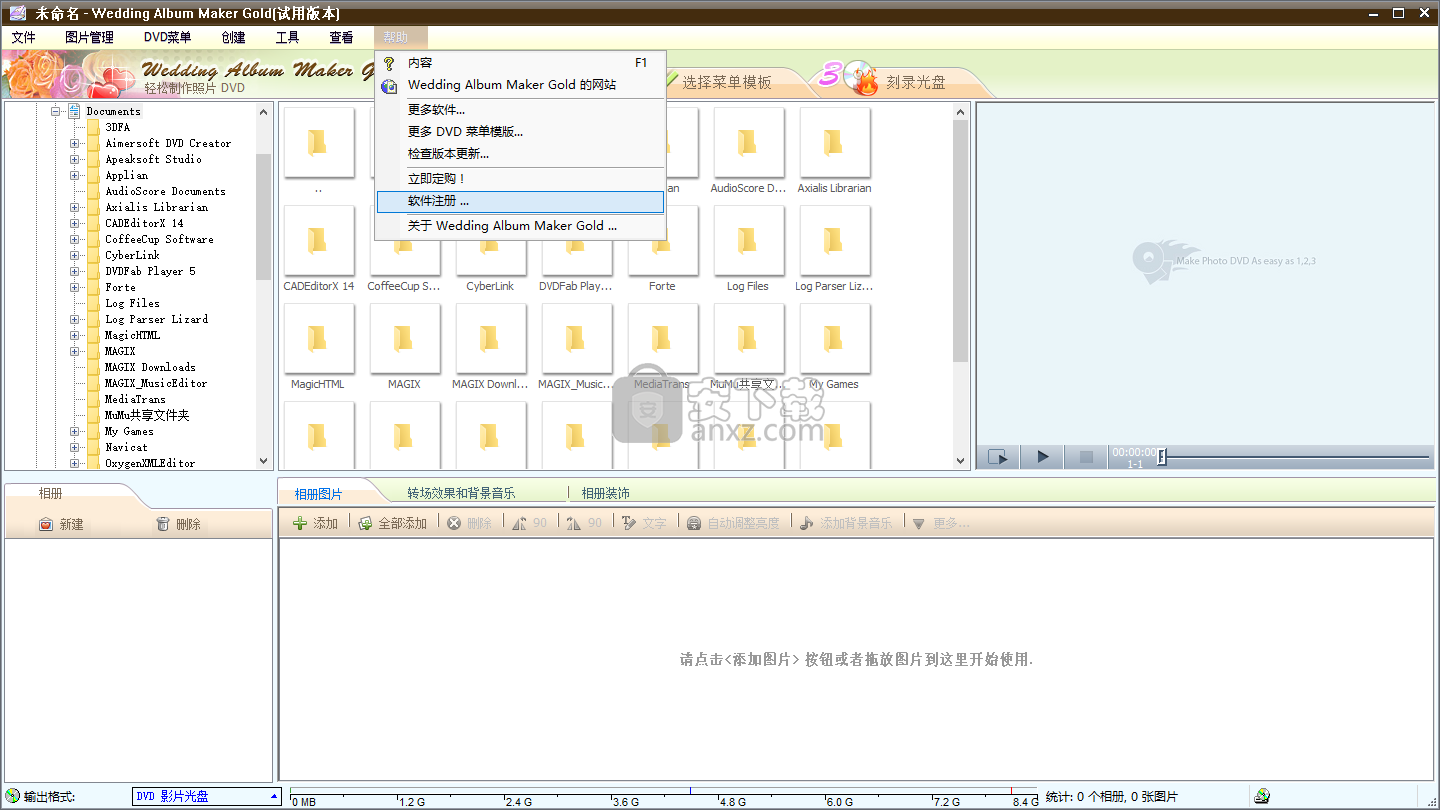Click the 添加背景音乐 music icon
1440x810 pixels.
point(807,523)
